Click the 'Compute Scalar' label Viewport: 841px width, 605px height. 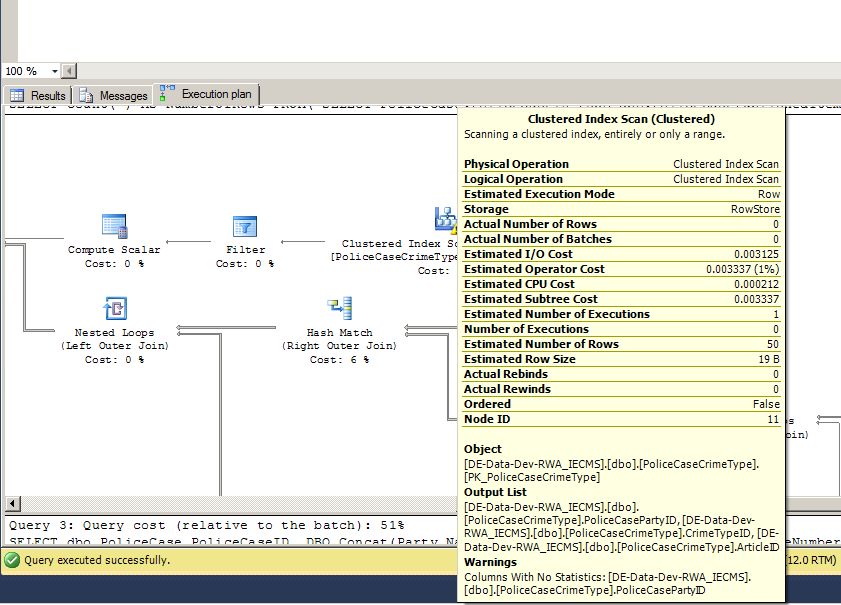point(114,249)
